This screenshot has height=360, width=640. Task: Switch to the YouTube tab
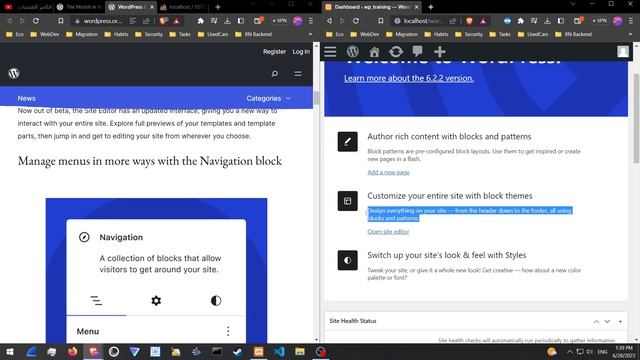pos(28,7)
